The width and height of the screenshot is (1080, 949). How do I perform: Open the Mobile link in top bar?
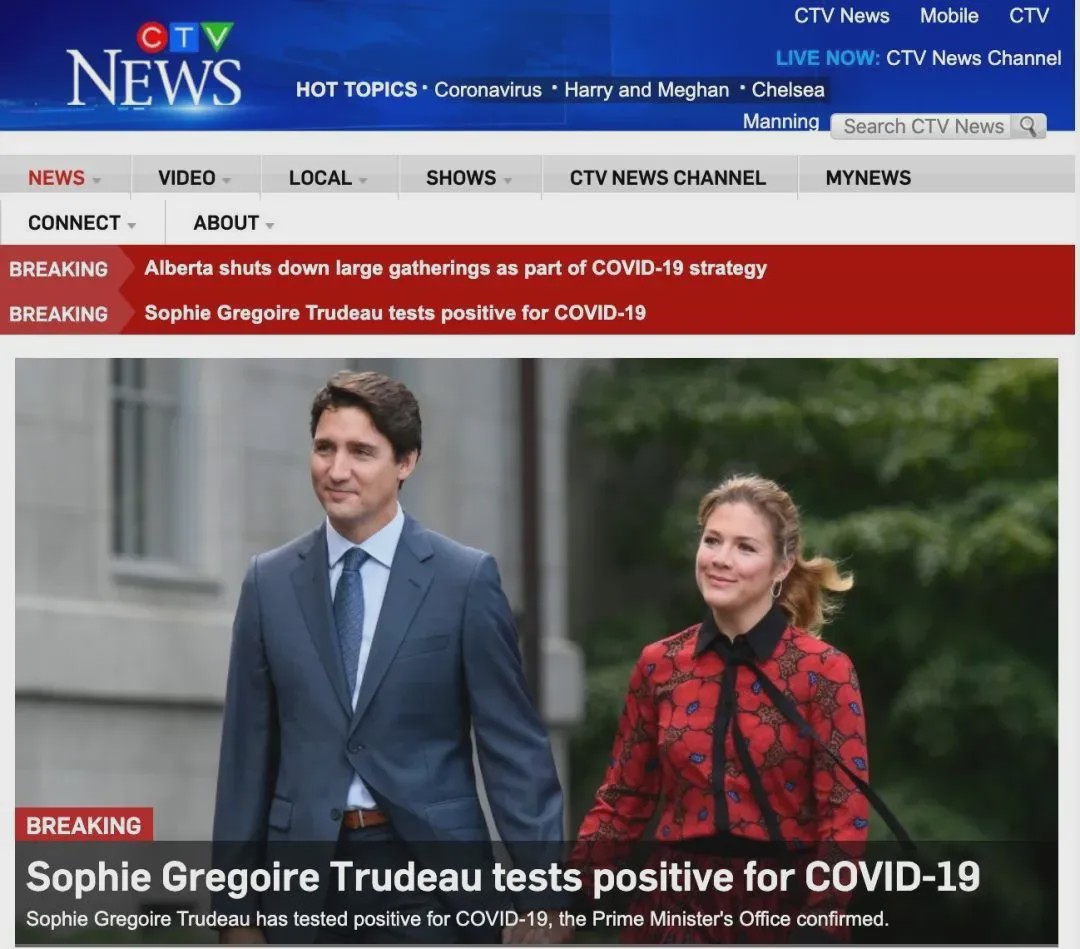949,16
